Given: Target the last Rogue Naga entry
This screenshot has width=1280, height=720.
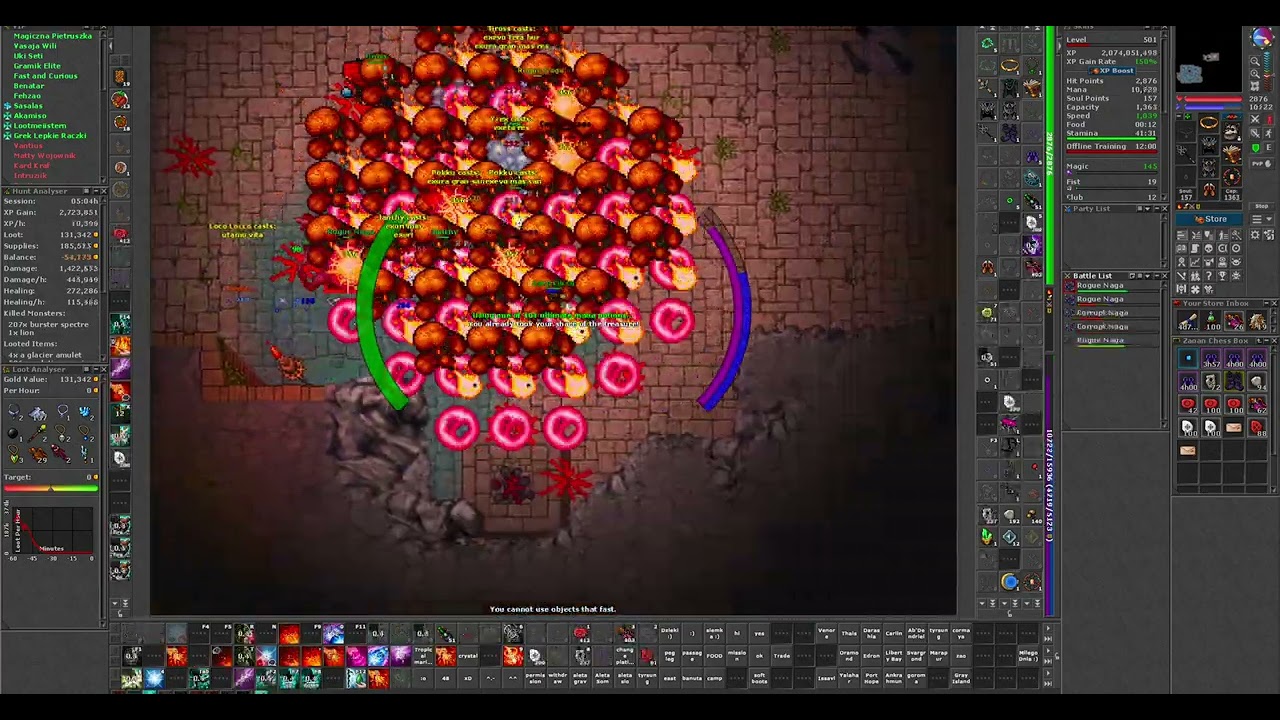Looking at the screenshot, I should (1110, 341).
